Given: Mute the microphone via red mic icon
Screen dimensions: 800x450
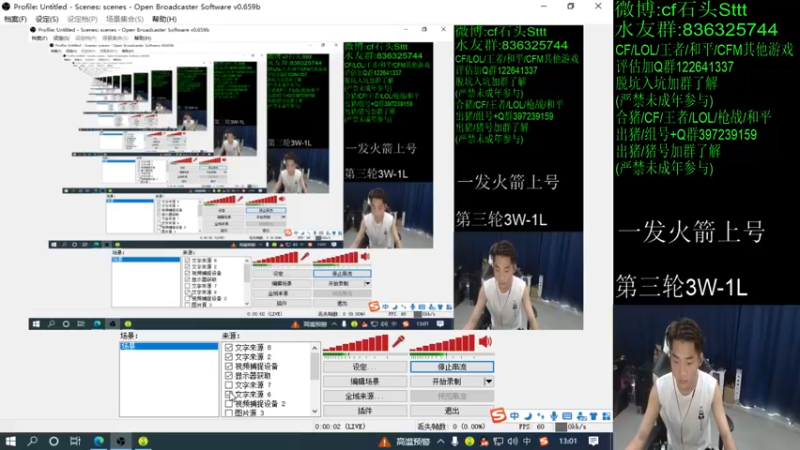Looking at the screenshot, I should point(398,341).
